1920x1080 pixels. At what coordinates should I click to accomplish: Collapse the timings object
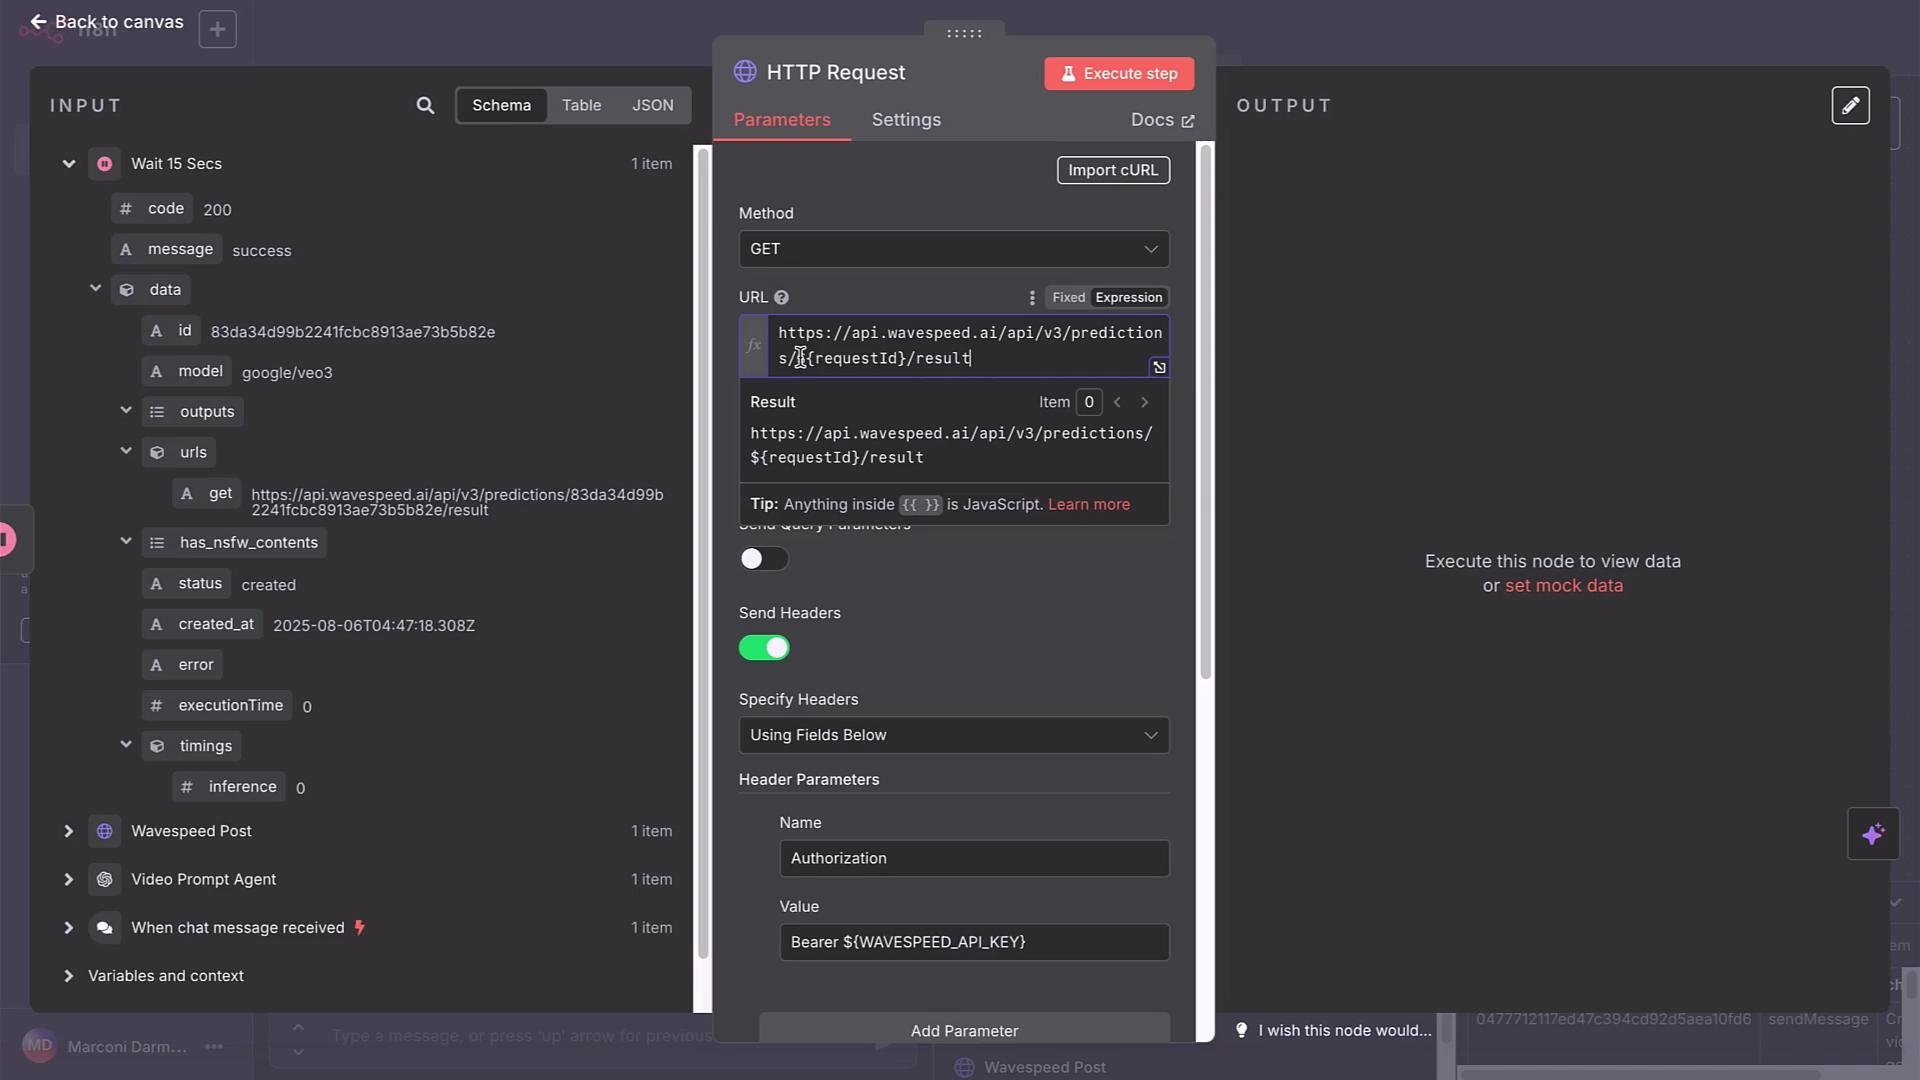point(126,745)
